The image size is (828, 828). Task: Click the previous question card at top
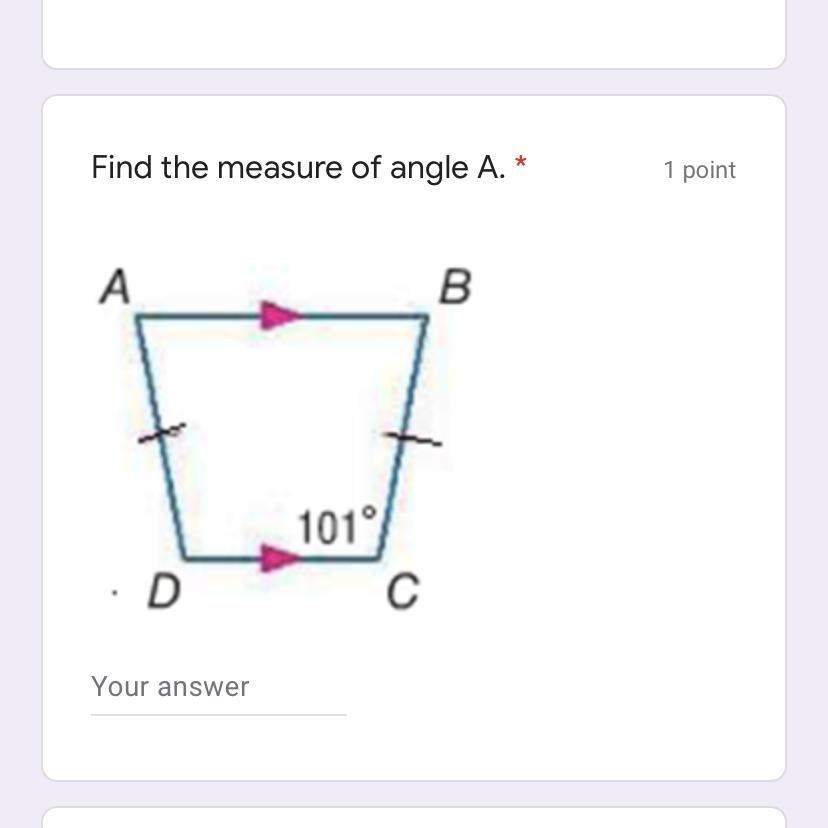click(413, 35)
